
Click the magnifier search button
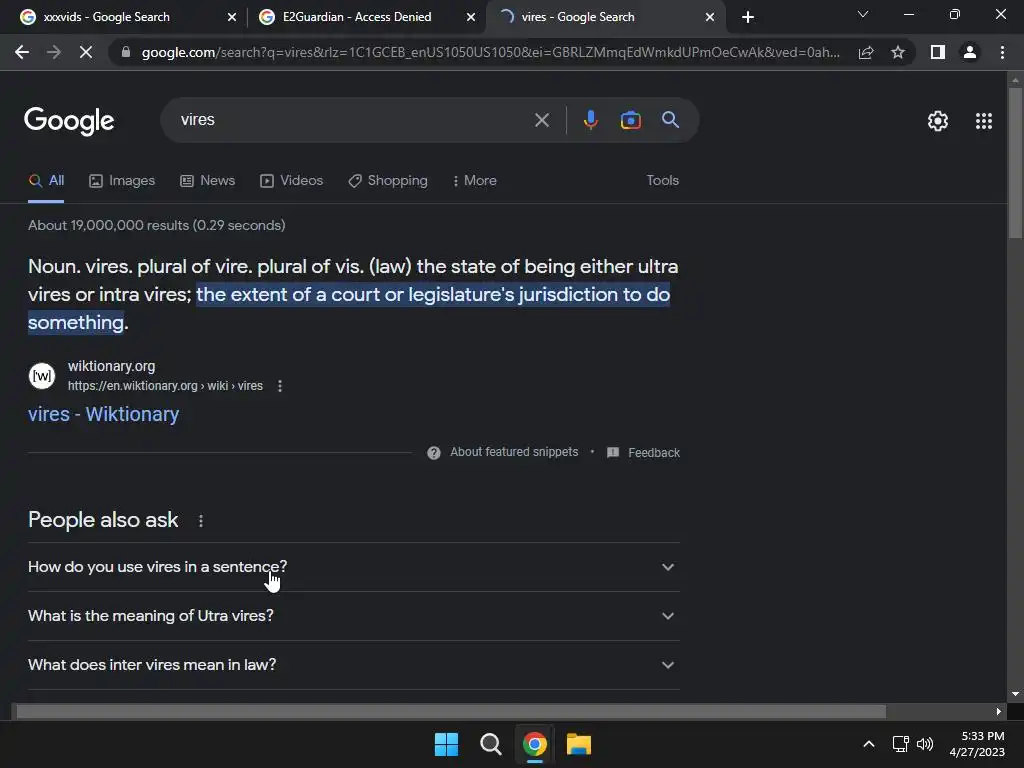670,120
